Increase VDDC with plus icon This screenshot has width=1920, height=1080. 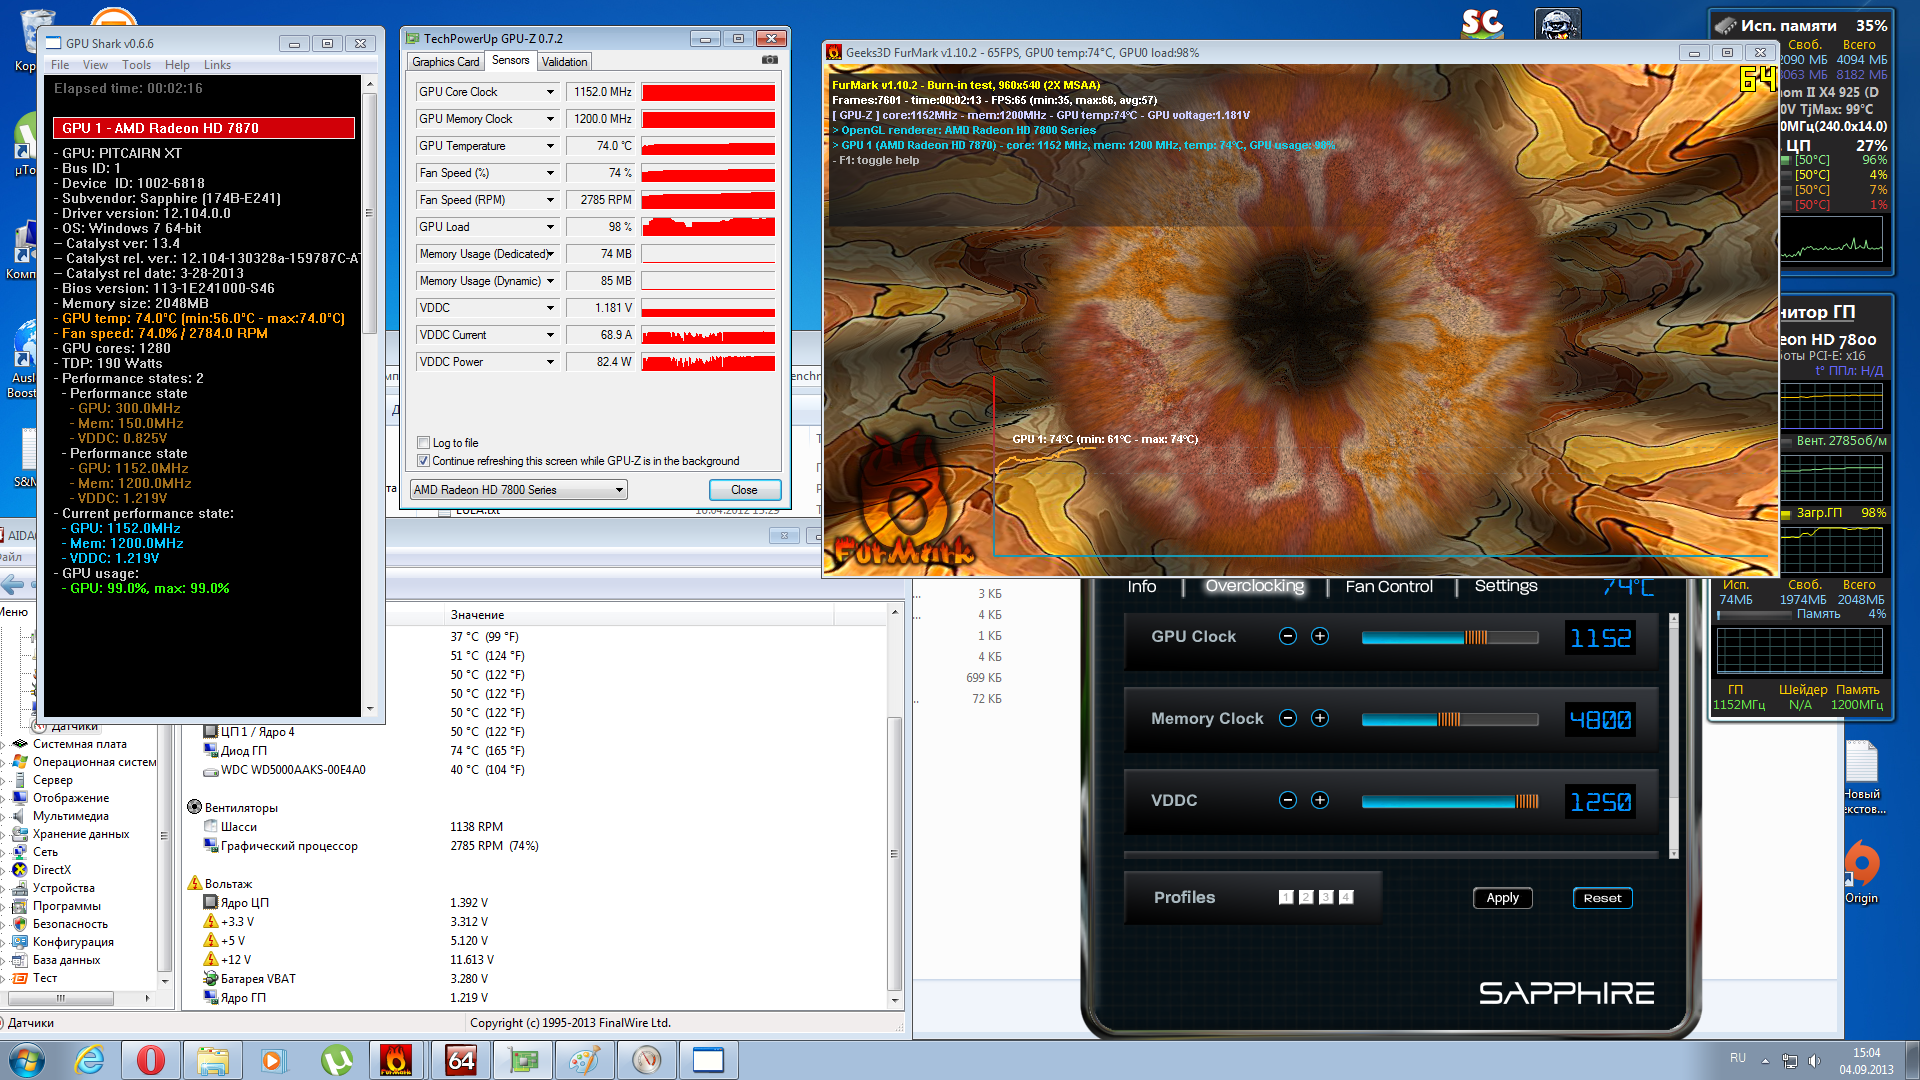(x=1320, y=800)
